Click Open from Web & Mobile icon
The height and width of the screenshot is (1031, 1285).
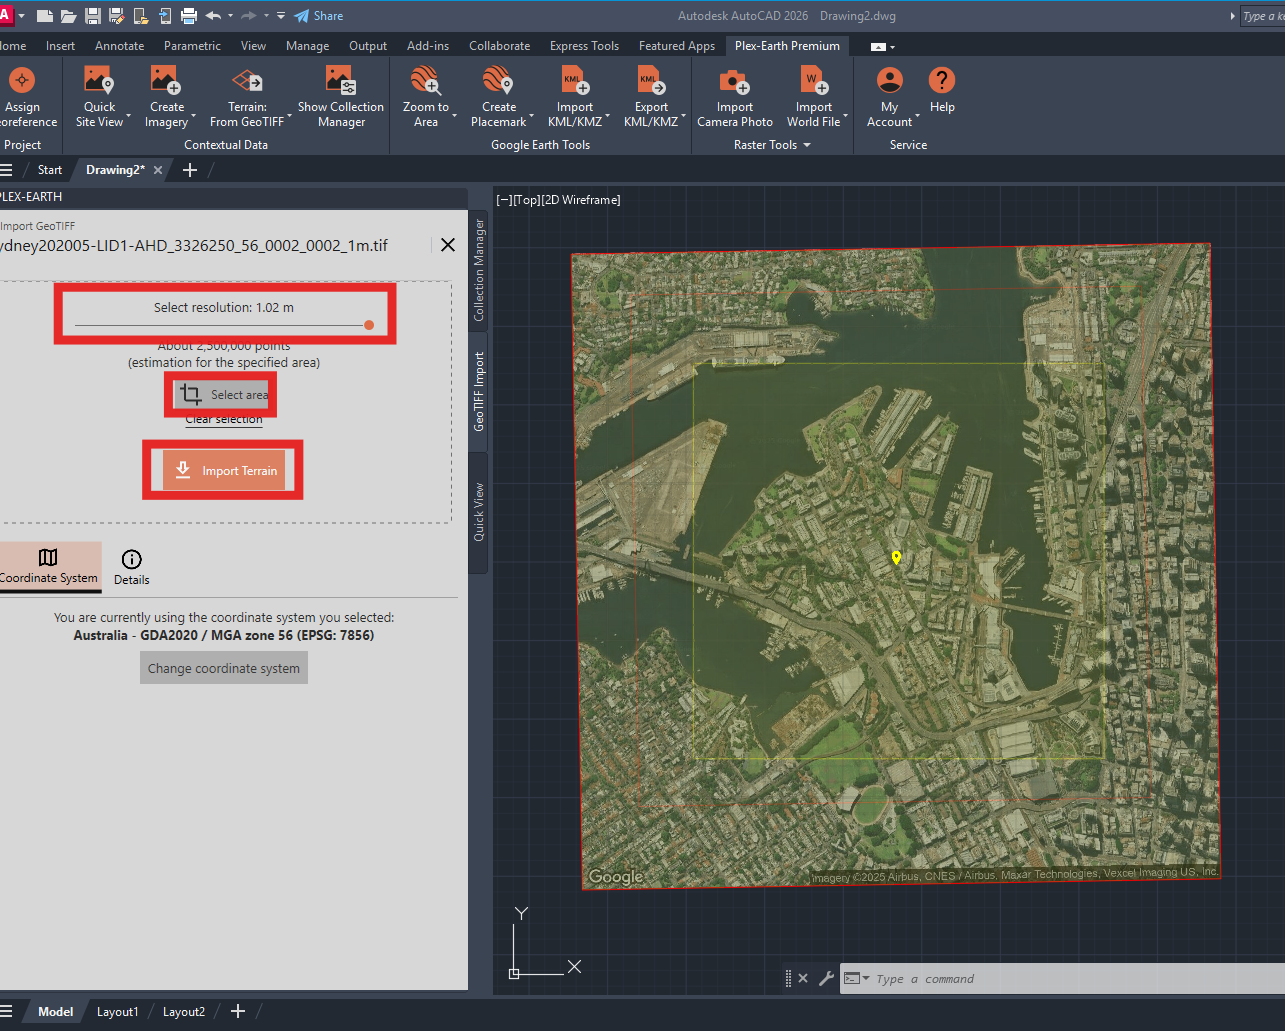(140, 16)
